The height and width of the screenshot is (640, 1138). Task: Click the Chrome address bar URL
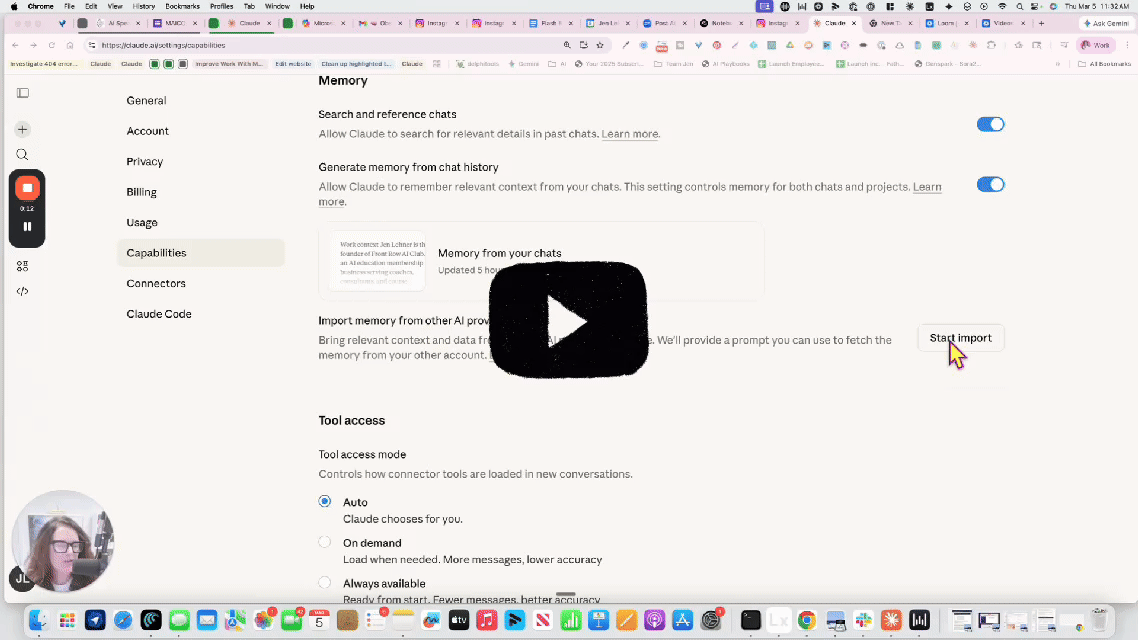[300, 45]
